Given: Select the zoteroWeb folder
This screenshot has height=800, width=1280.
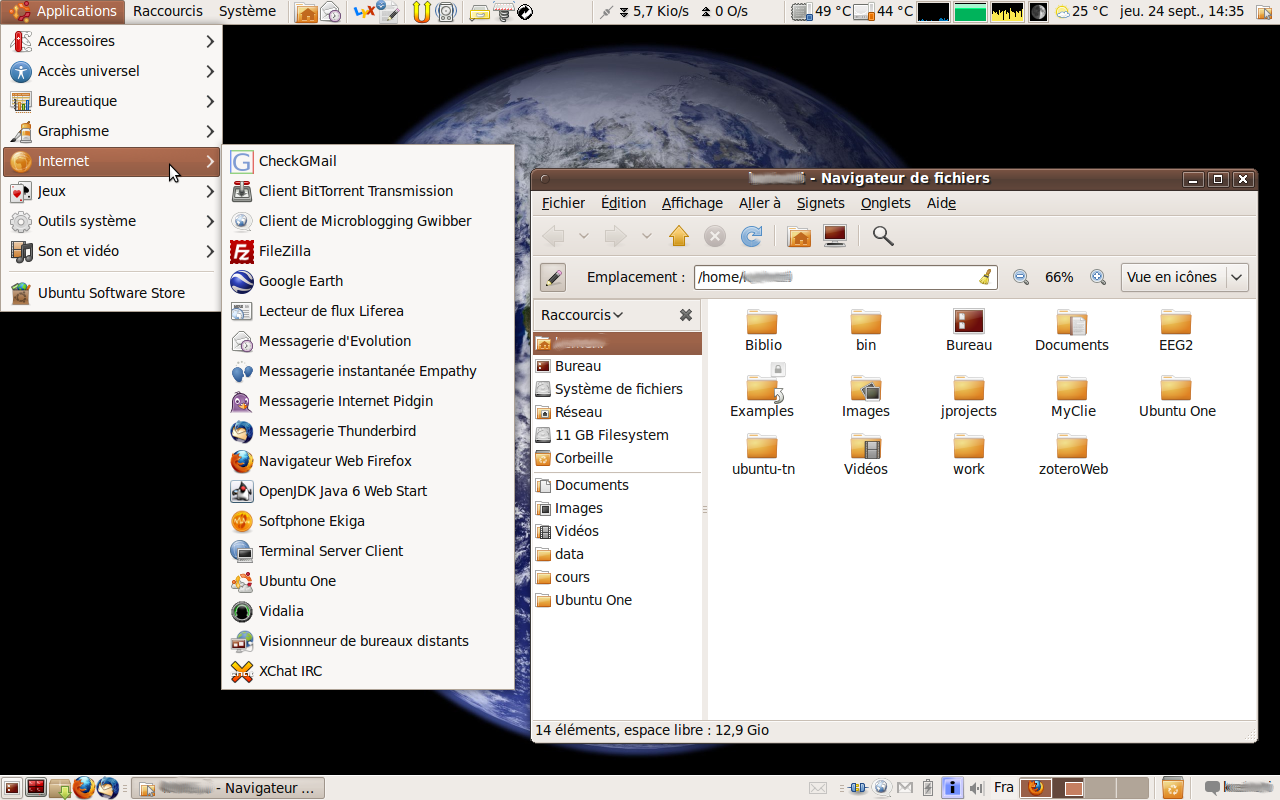Looking at the screenshot, I should [x=1073, y=455].
